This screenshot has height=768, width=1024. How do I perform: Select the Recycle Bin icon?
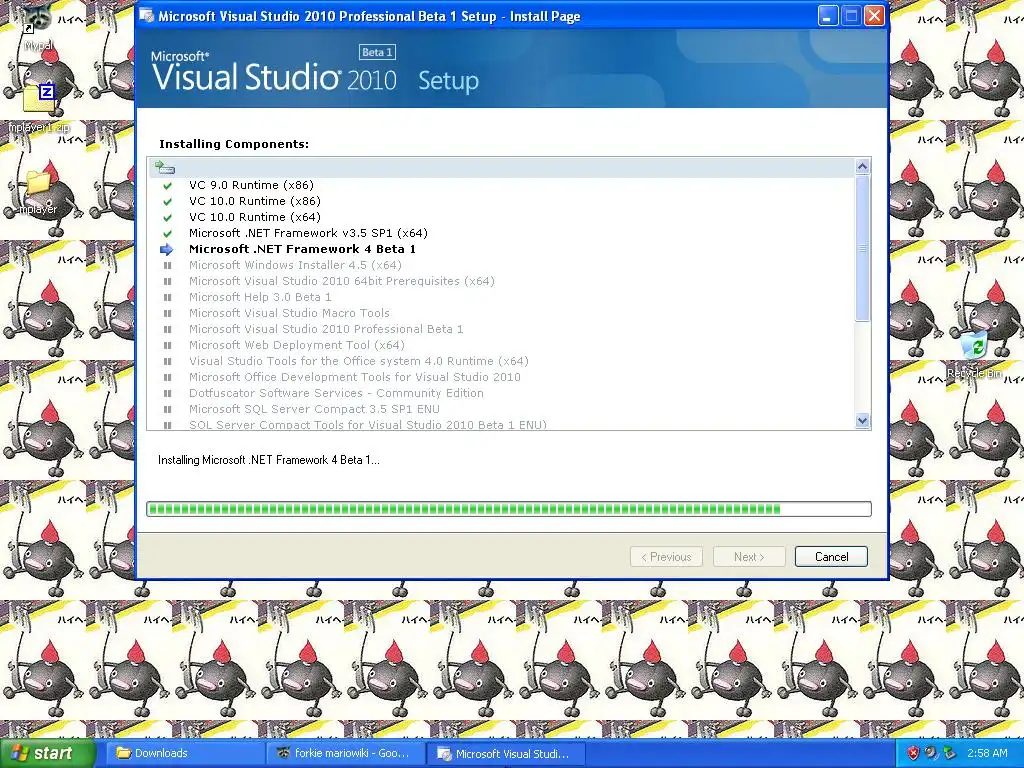point(974,354)
